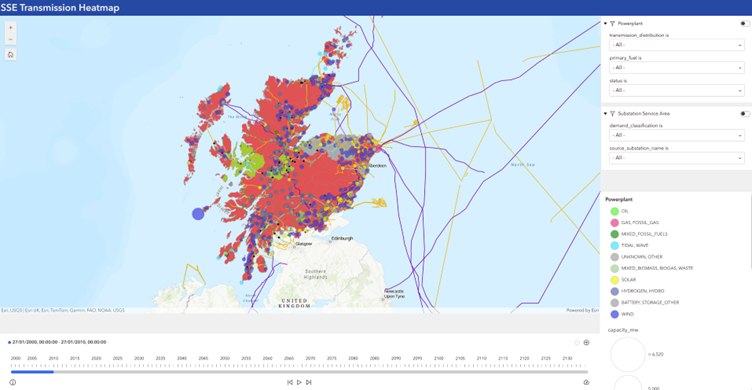Image resolution: width=752 pixels, height=390 pixels.
Task: Step to next time interval
Action: click(x=309, y=382)
